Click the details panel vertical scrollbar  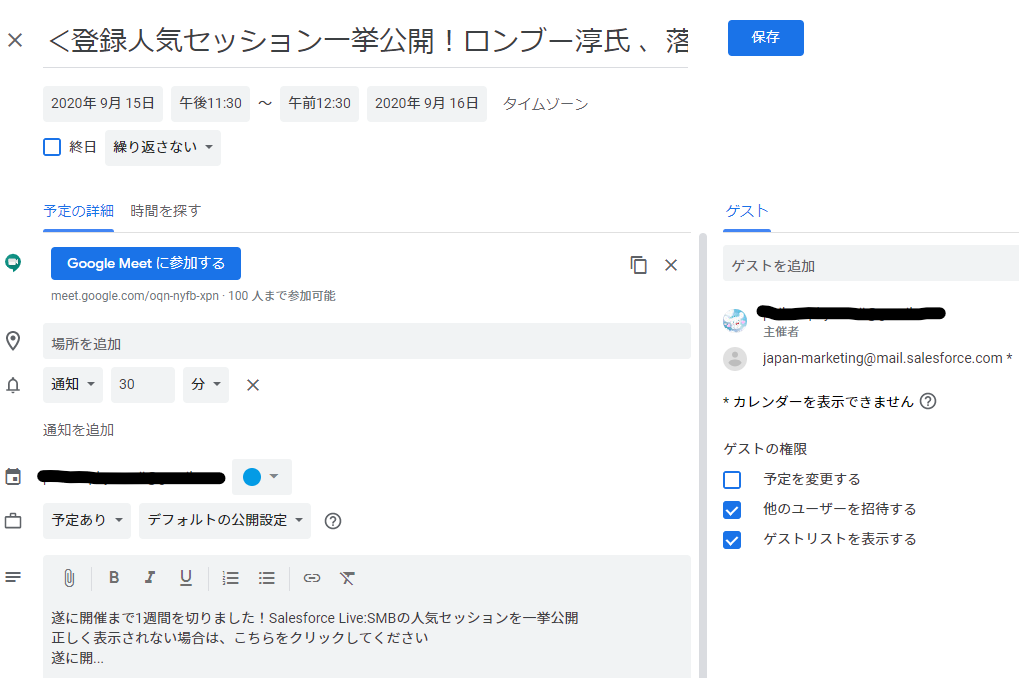[x=703, y=455]
